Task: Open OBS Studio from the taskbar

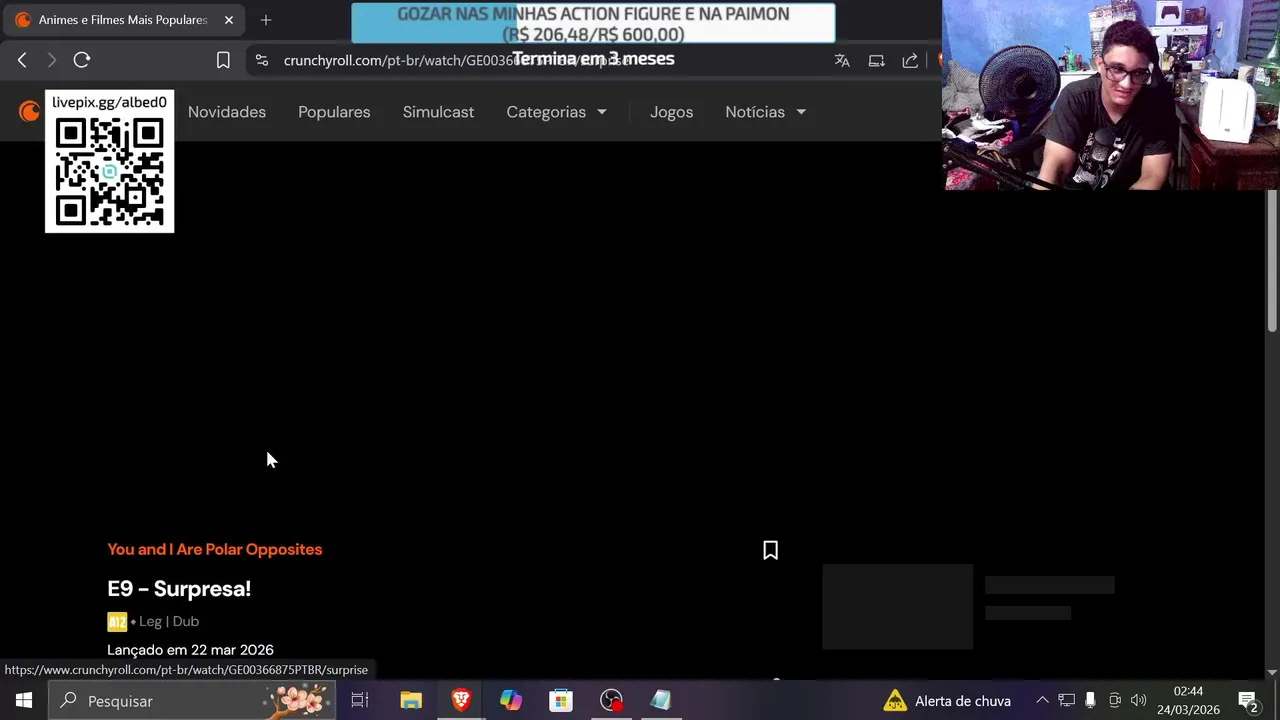Action: tap(611, 701)
